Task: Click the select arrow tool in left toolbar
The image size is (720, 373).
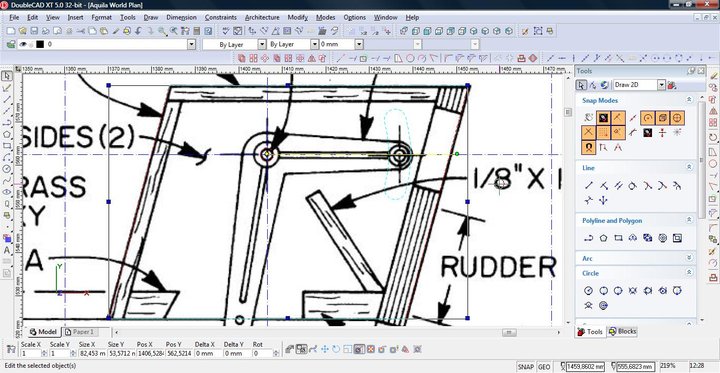Action: point(7,76)
